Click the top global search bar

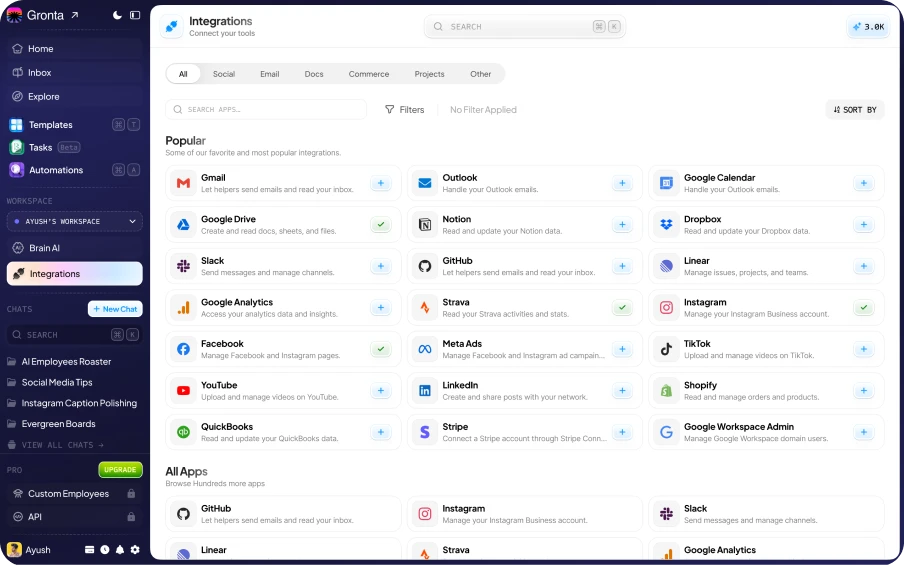(525, 27)
